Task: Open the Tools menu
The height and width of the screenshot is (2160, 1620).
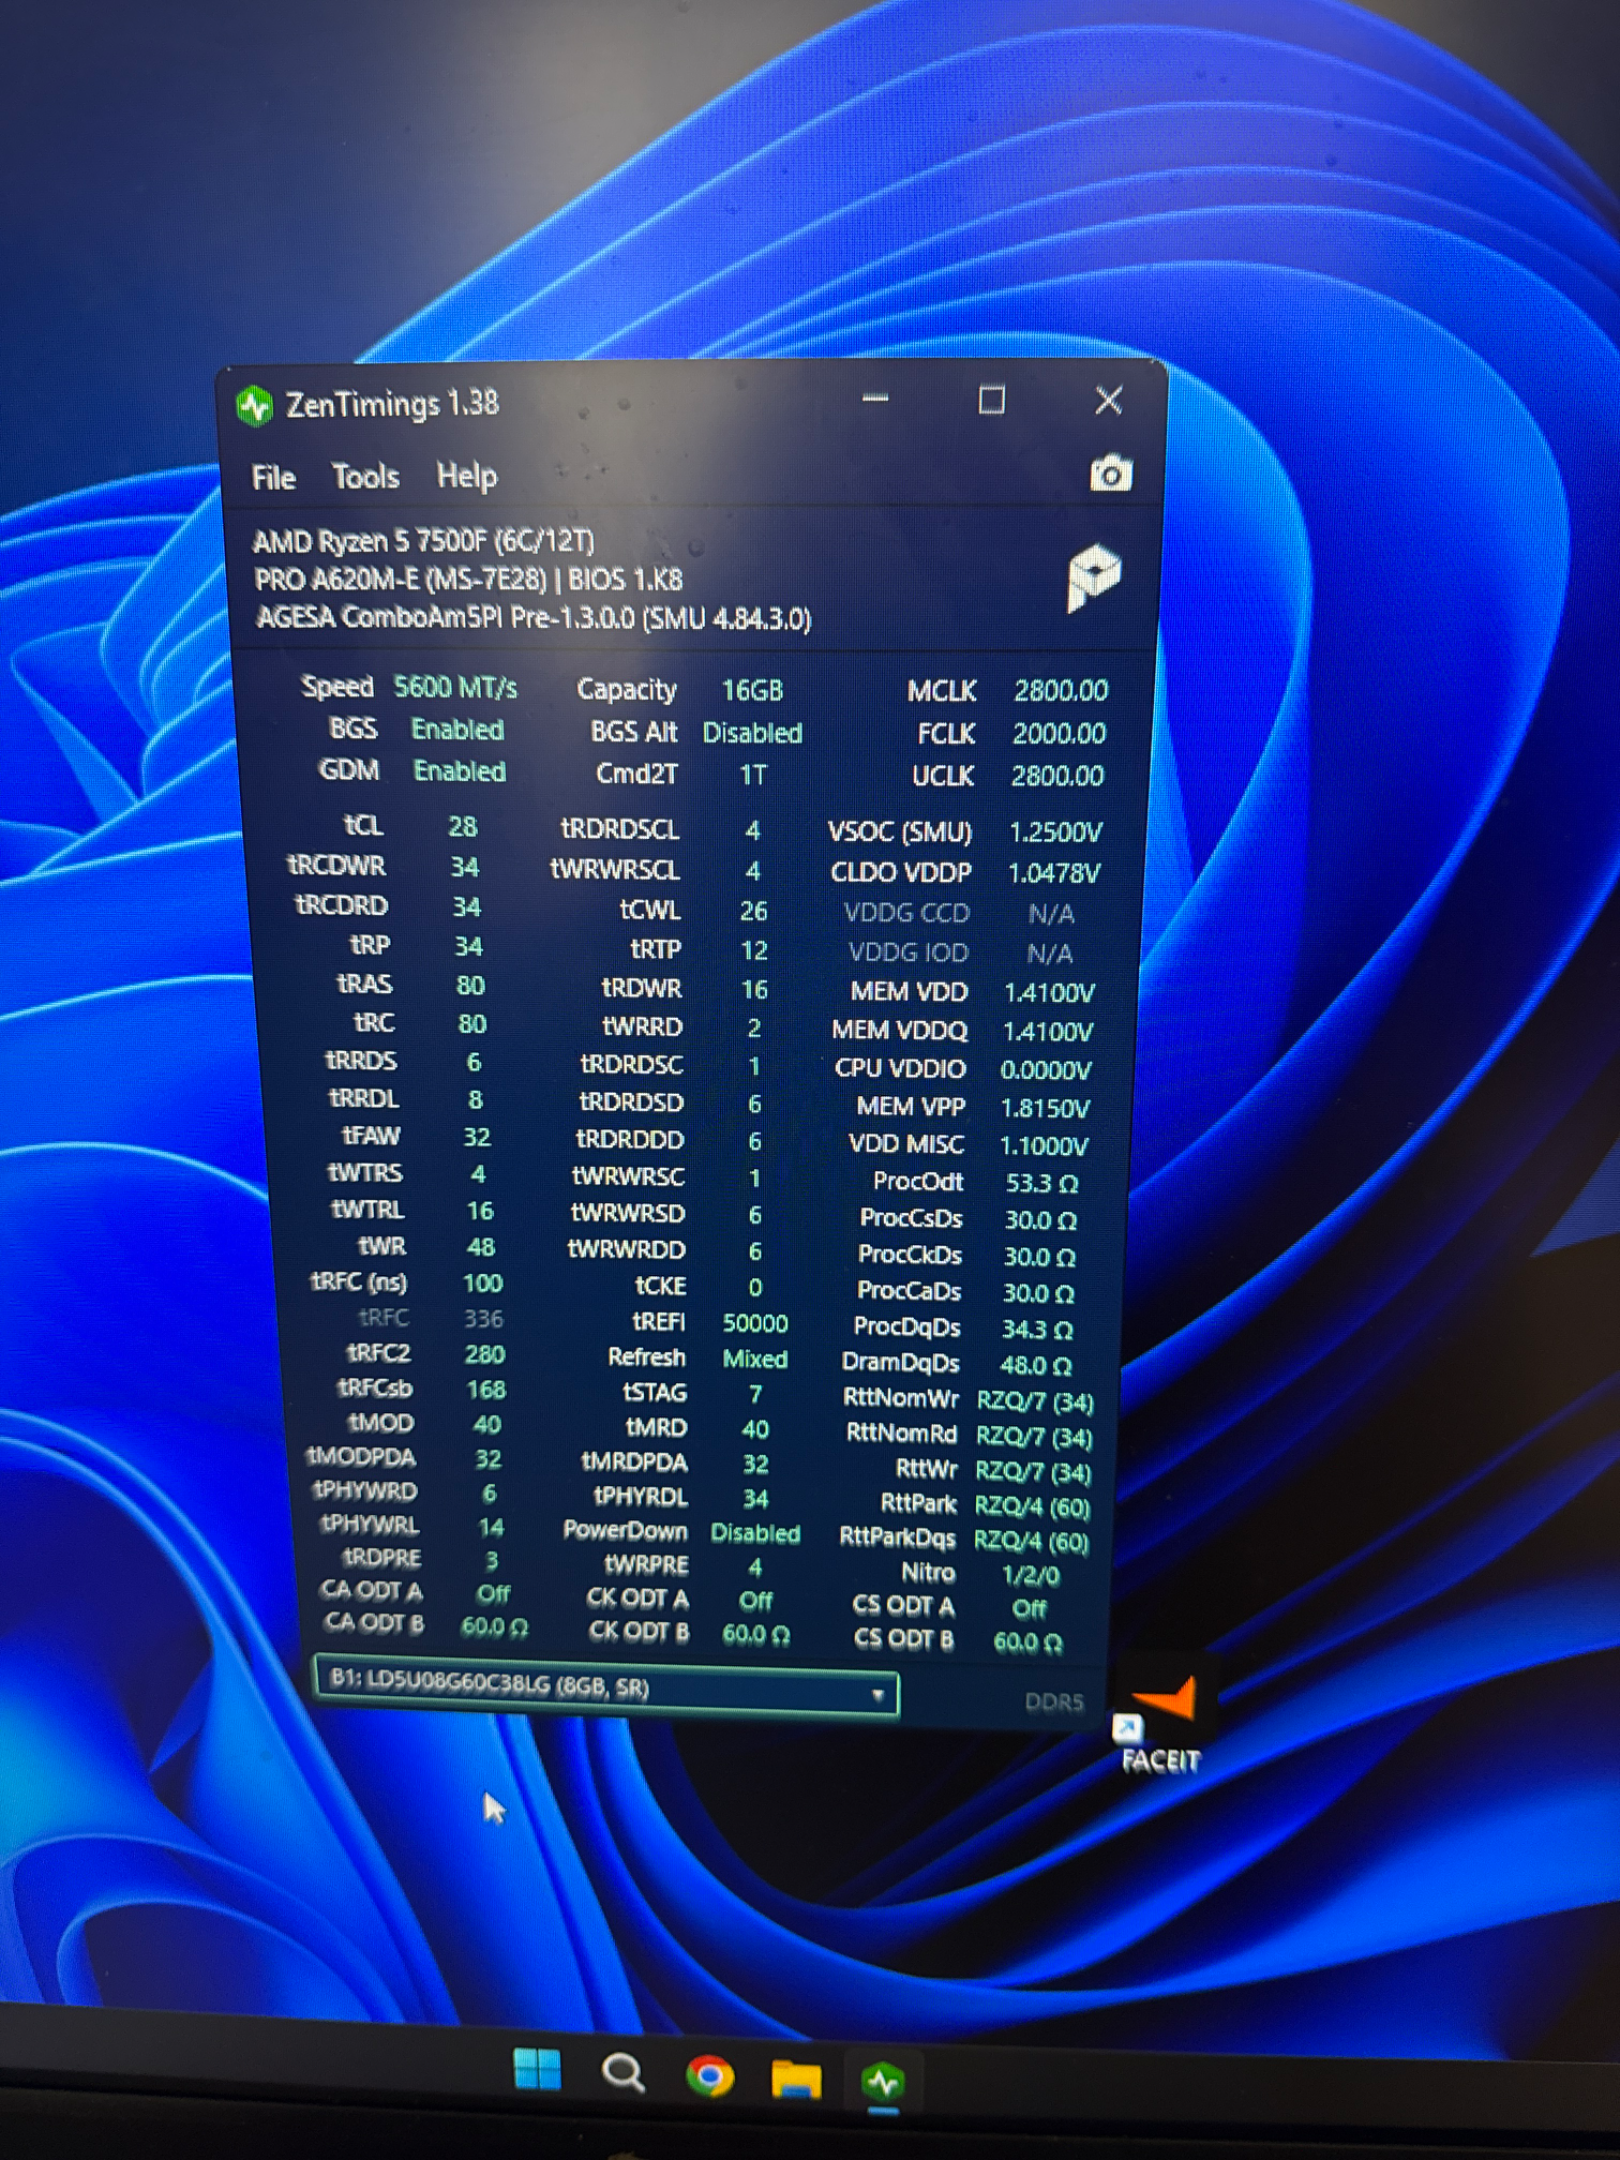Action: click(x=365, y=477)
